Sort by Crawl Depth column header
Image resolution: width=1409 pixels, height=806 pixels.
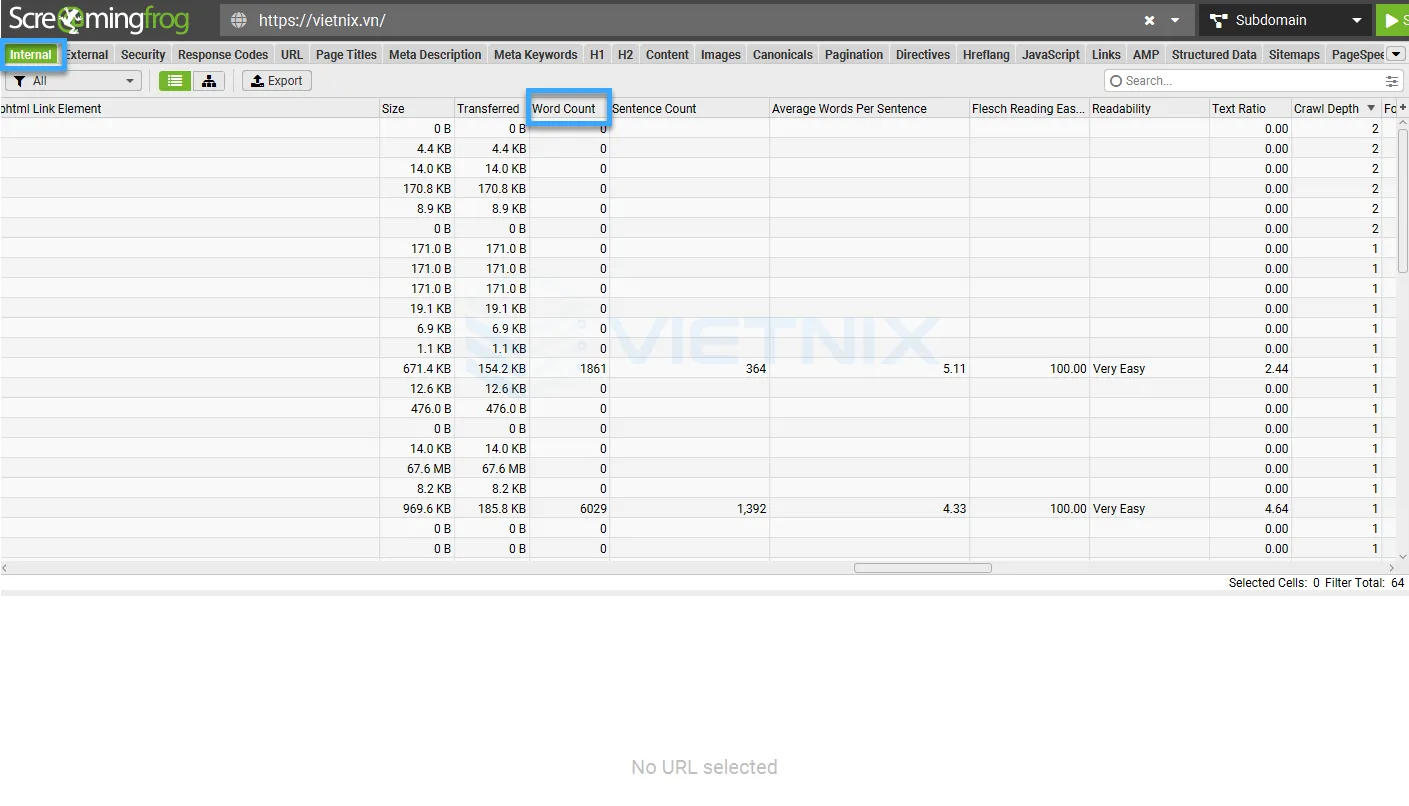pos(1326,109)
